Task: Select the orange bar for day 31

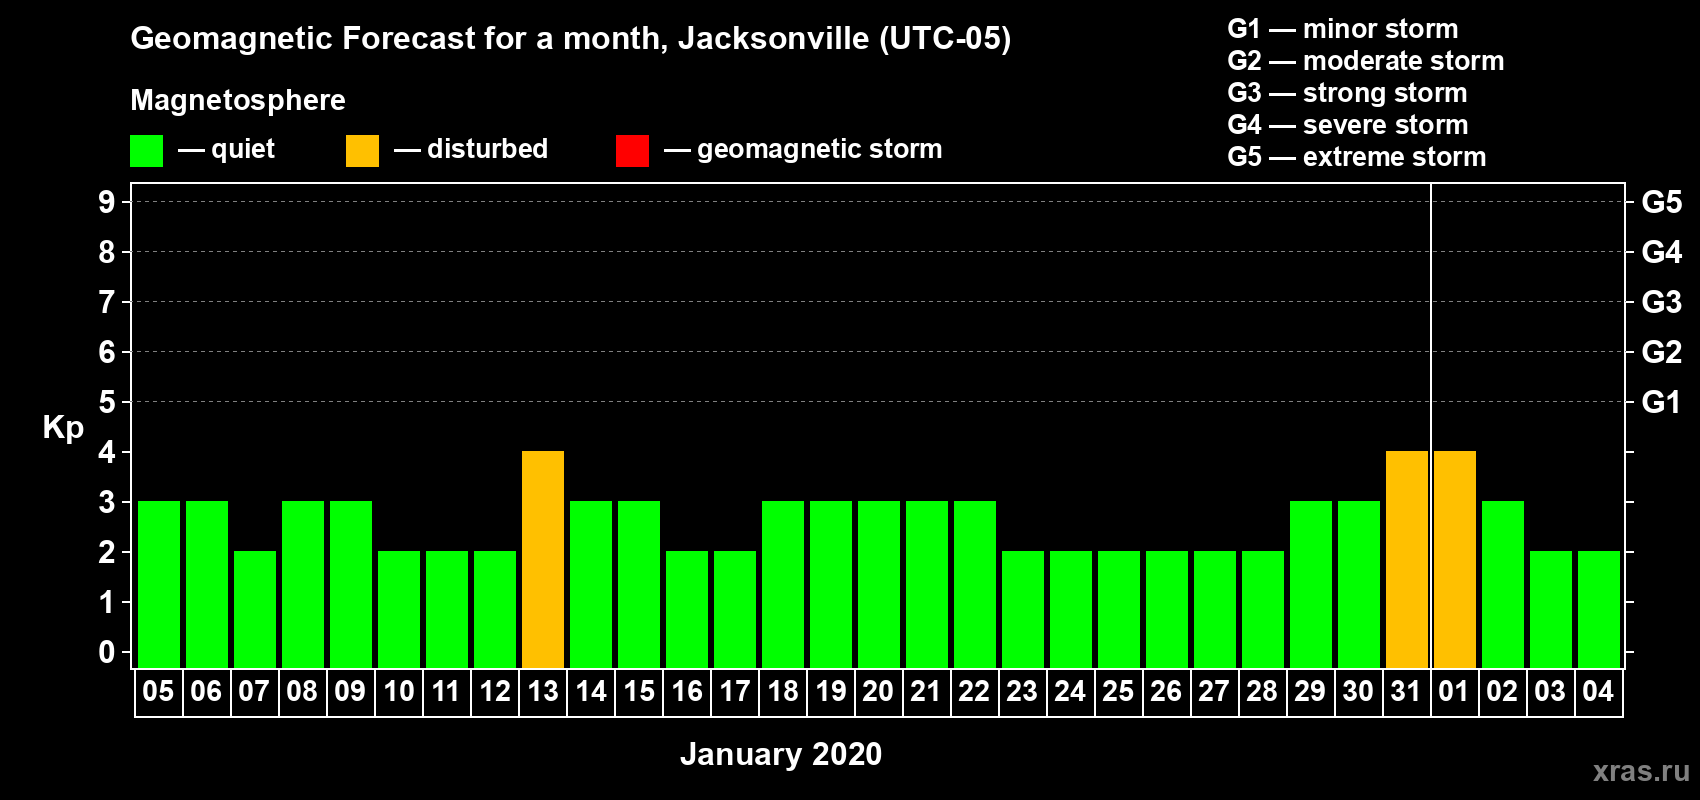Action: 1407,560
